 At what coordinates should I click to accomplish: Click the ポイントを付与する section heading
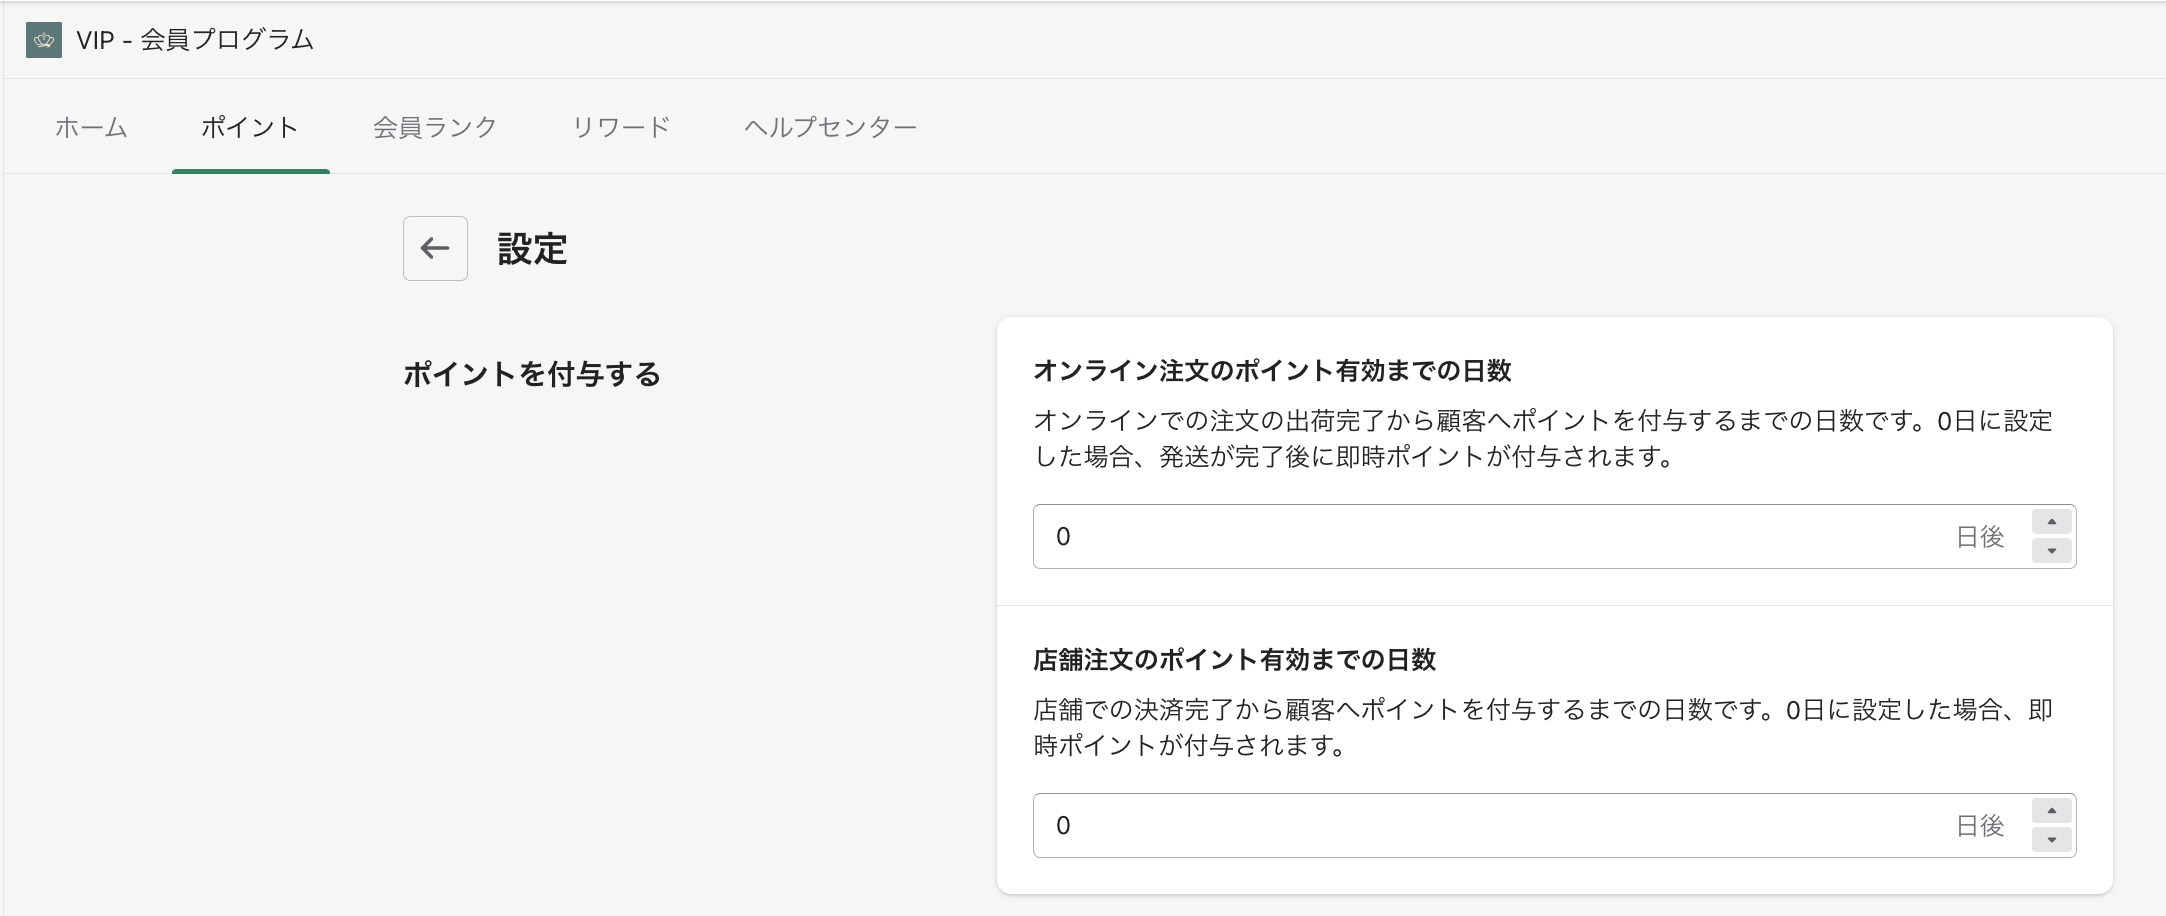click(x=532, y=375)
